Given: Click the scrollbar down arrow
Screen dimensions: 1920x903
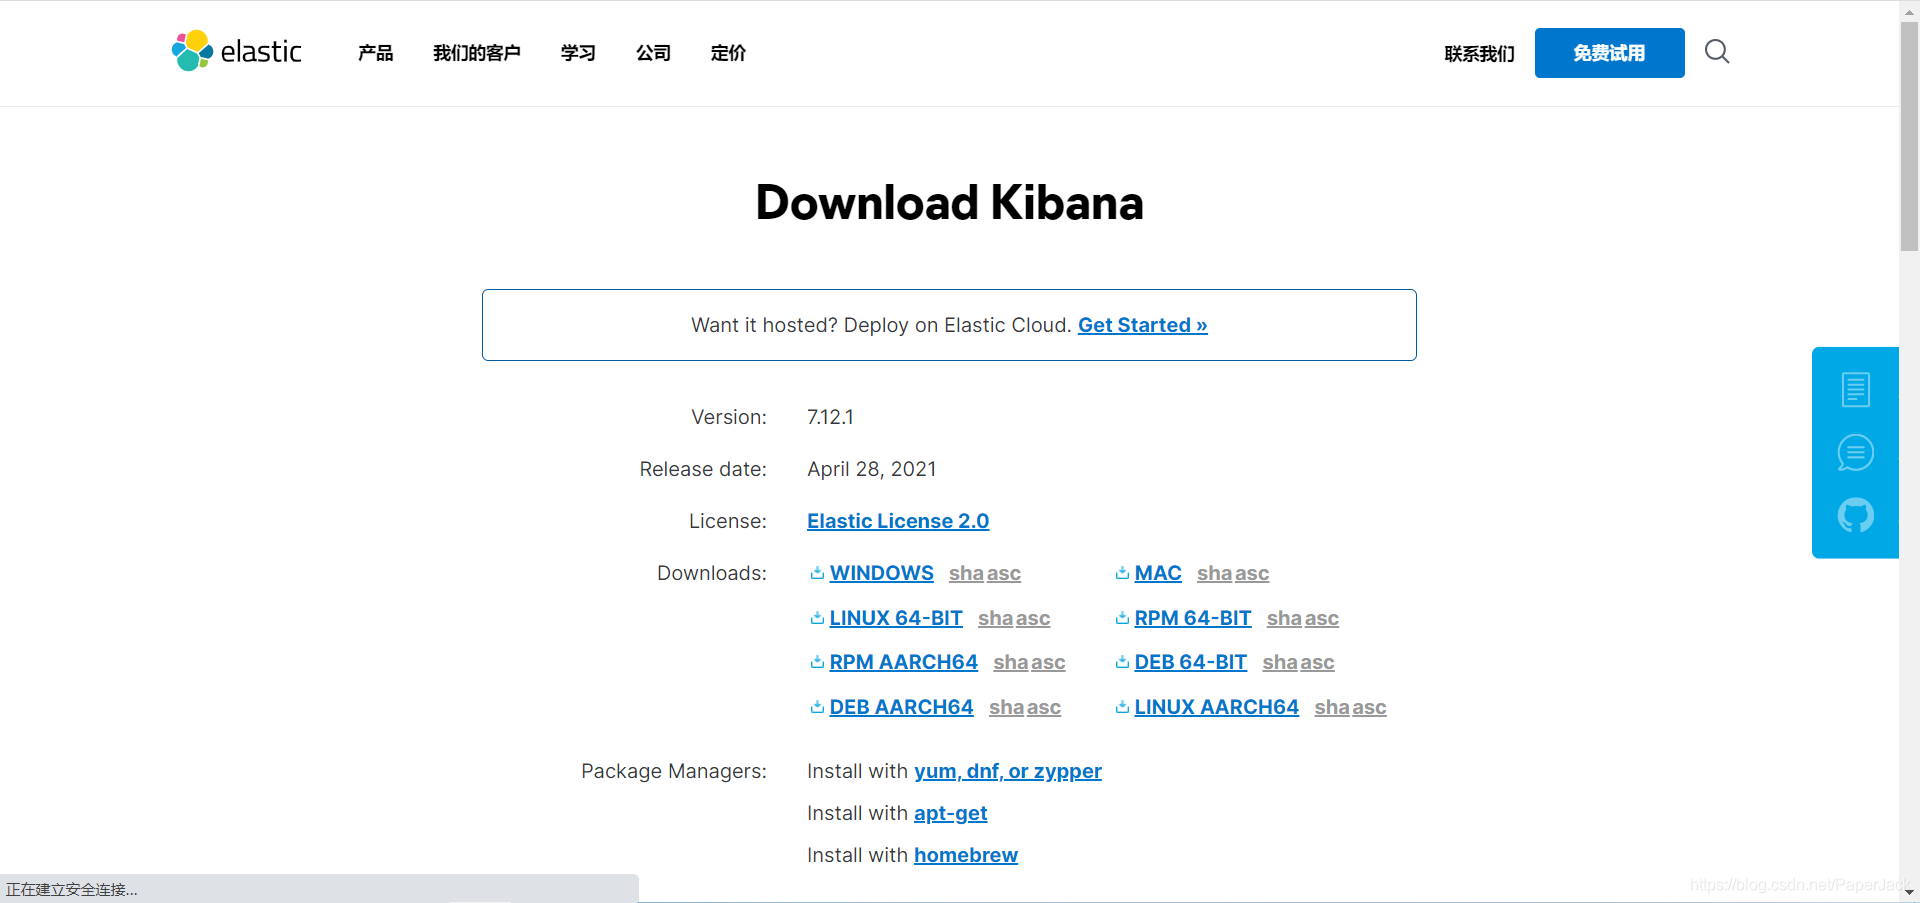Looking at the screenshot, I should coord(1909,892).
